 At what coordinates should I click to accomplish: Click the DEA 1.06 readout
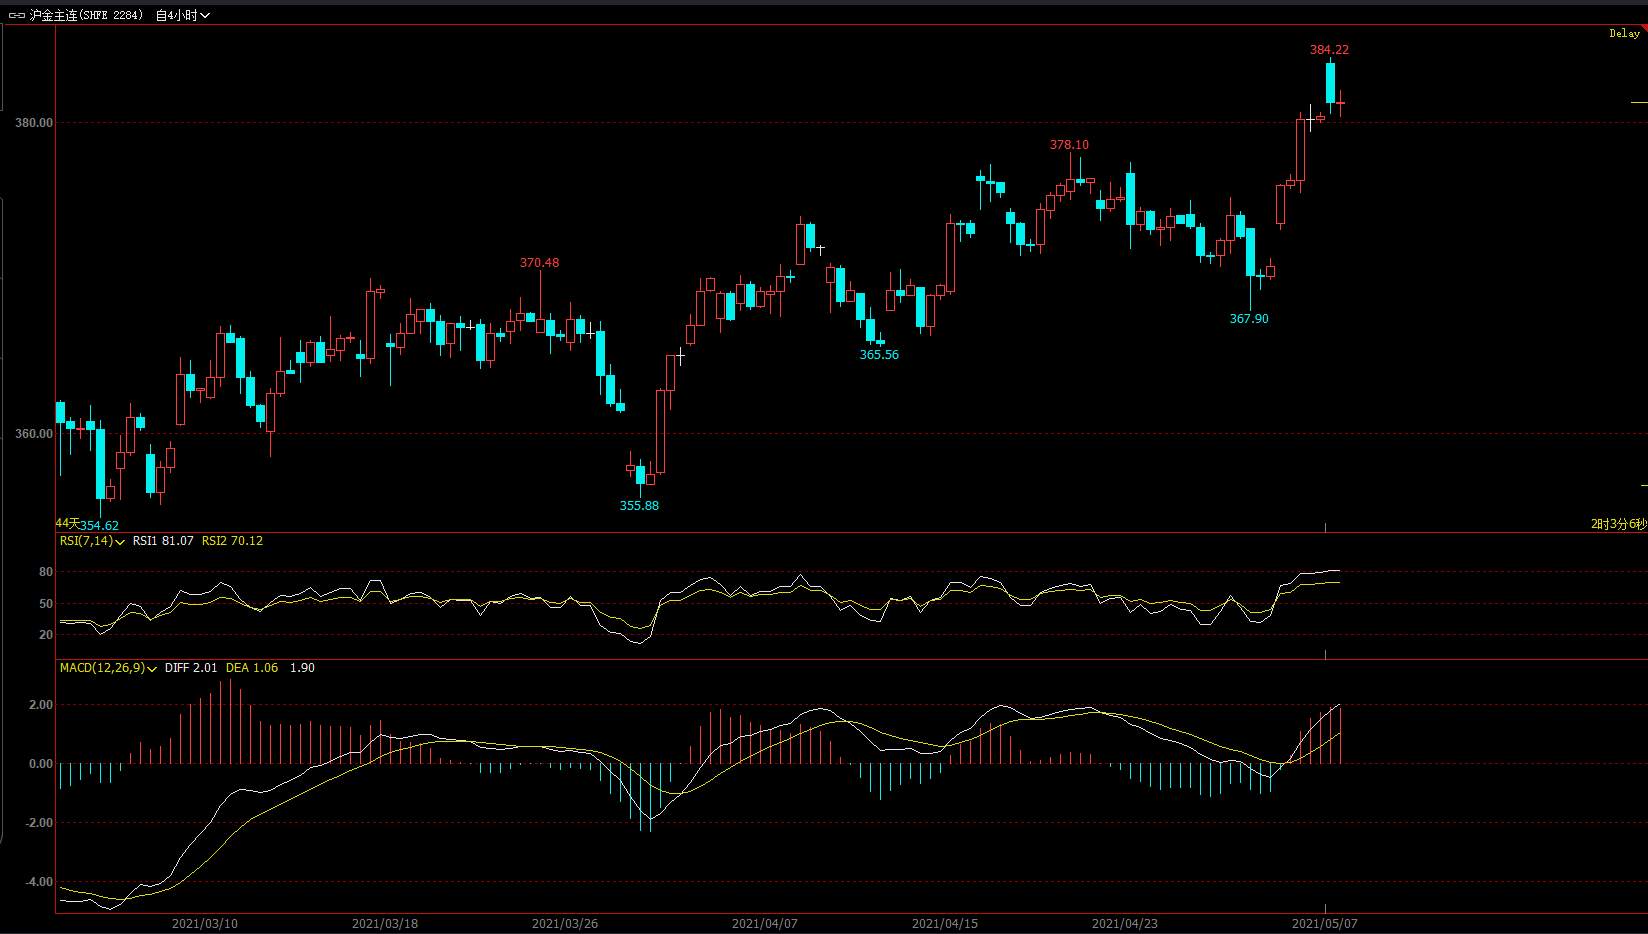252,668
